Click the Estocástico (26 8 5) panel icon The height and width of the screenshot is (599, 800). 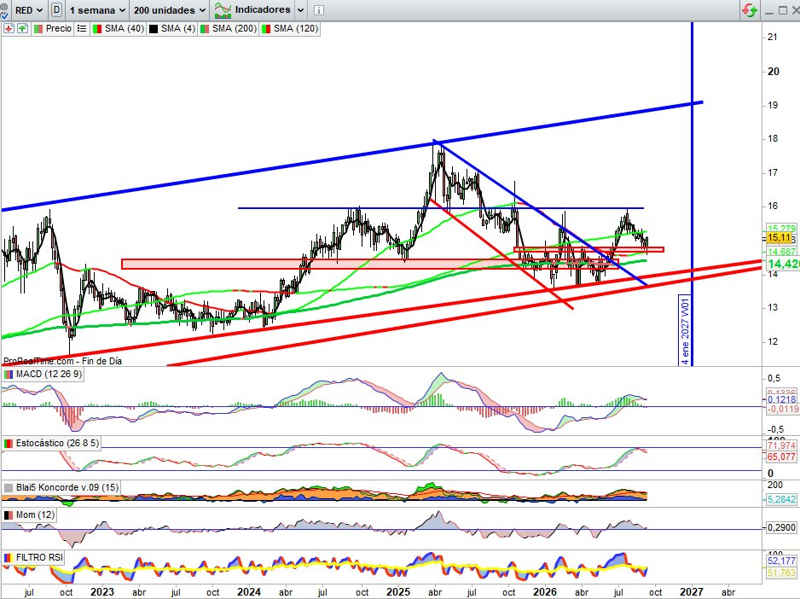[x=9, y=443]
